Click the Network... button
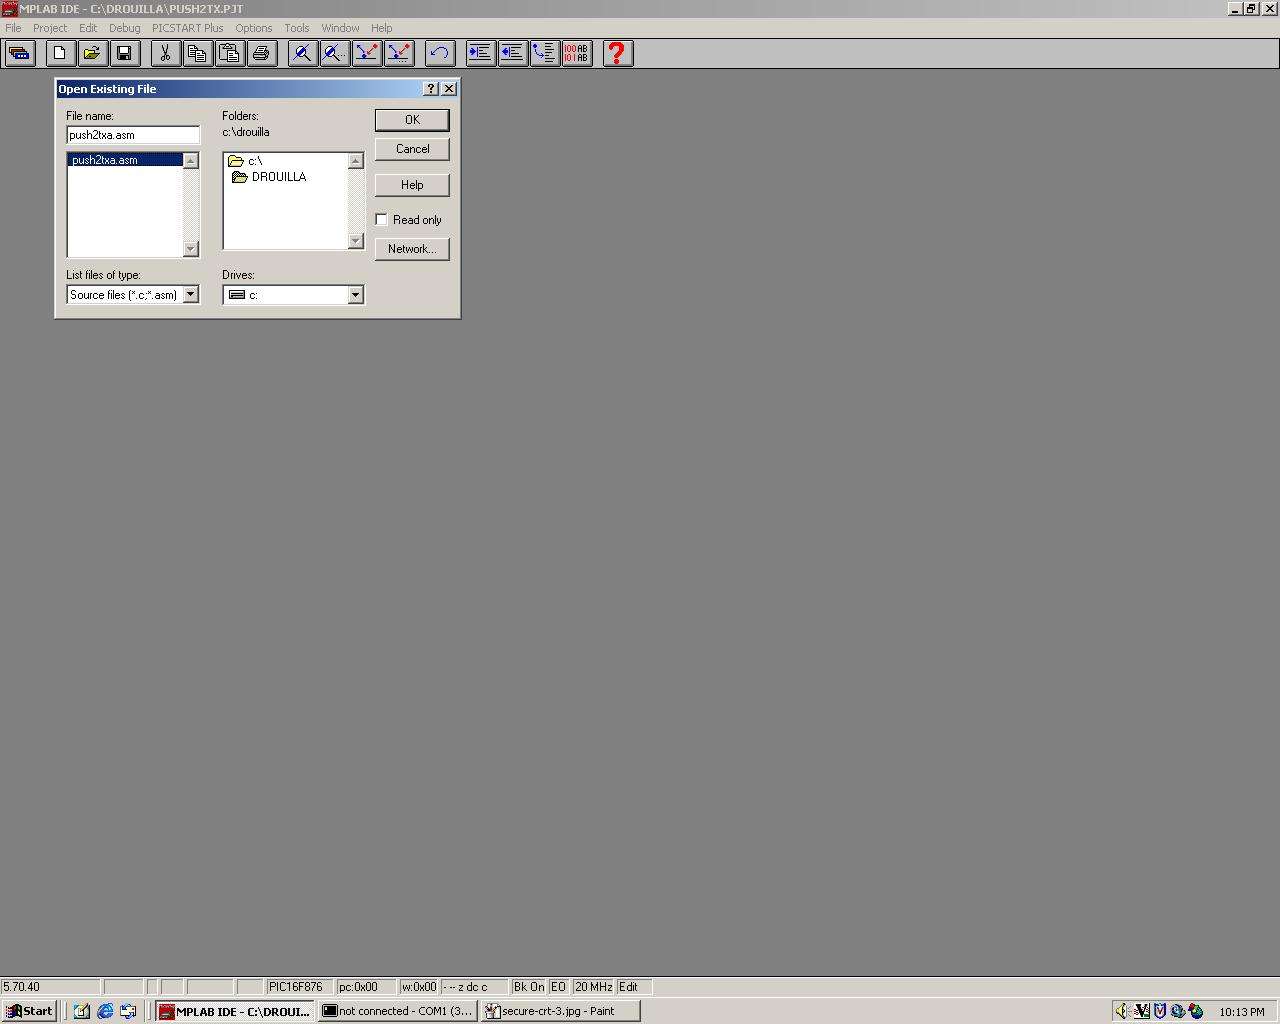 [412, 249]
